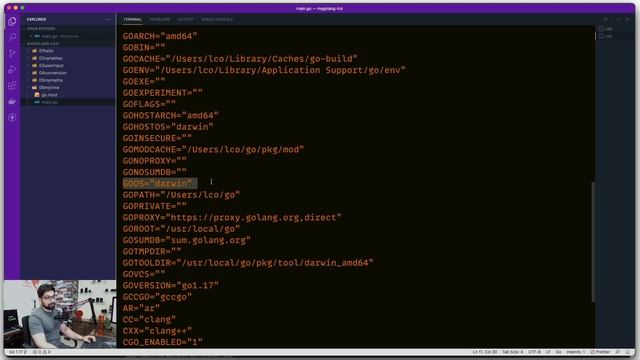Image resolution: width=640 pixels, height=360 pixels.
Task: Open the Run and Debug view
Action: tap(12, 69)
